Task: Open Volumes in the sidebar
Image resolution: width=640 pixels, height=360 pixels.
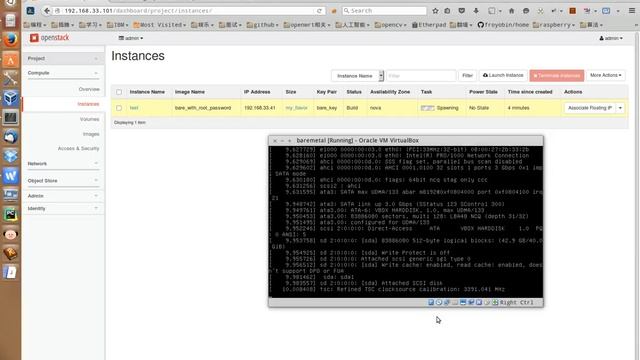Action: 89,119
